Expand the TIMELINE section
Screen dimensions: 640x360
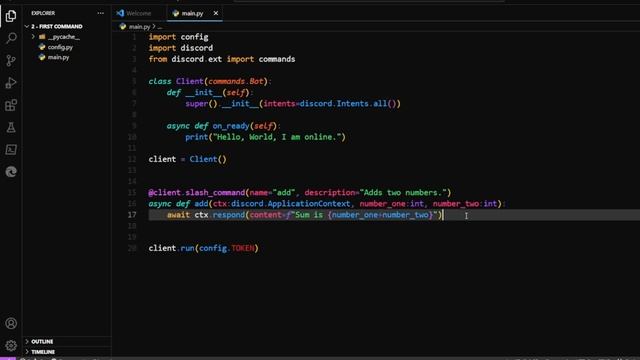(x=43, y=352)
